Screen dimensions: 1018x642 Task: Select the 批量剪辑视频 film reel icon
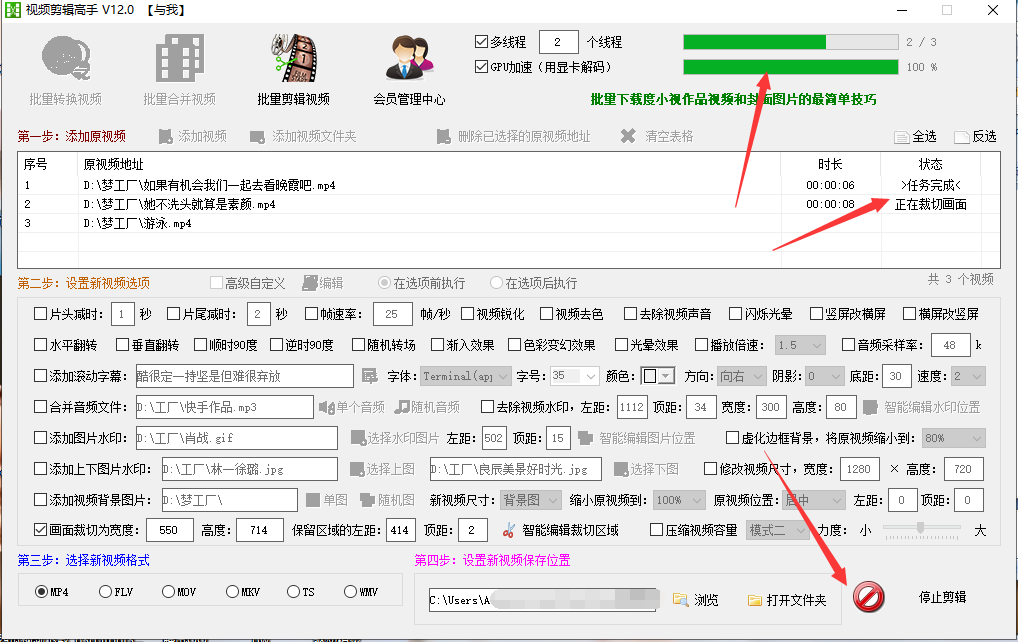(294, 58)
